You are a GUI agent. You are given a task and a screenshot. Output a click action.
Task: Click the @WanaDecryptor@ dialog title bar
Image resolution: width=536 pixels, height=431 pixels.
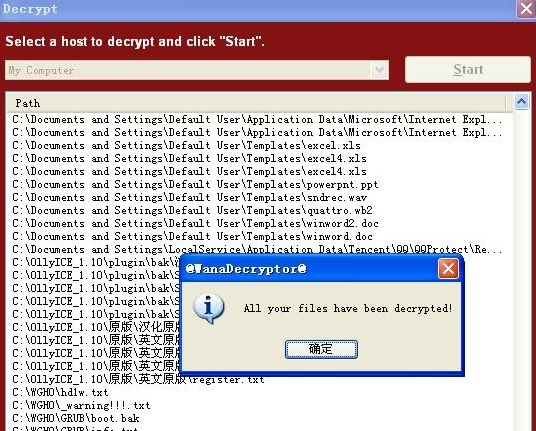click(308, 269)
